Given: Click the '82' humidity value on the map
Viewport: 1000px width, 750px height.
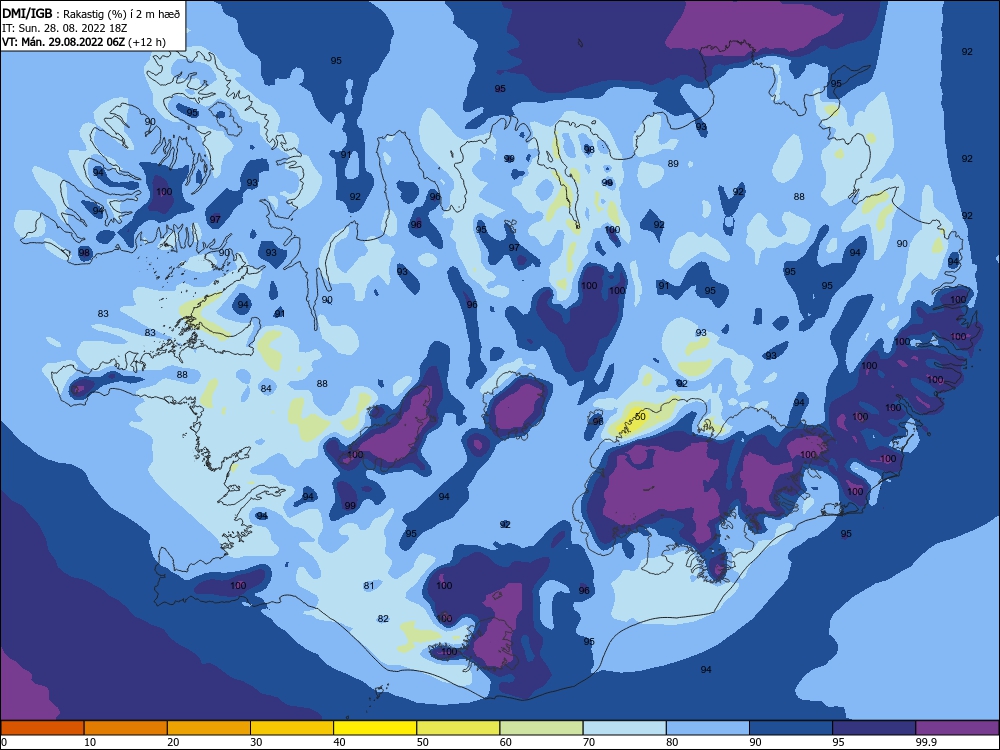Looking at the screenshot, I should pyautogui.click(x=383, y=619).
